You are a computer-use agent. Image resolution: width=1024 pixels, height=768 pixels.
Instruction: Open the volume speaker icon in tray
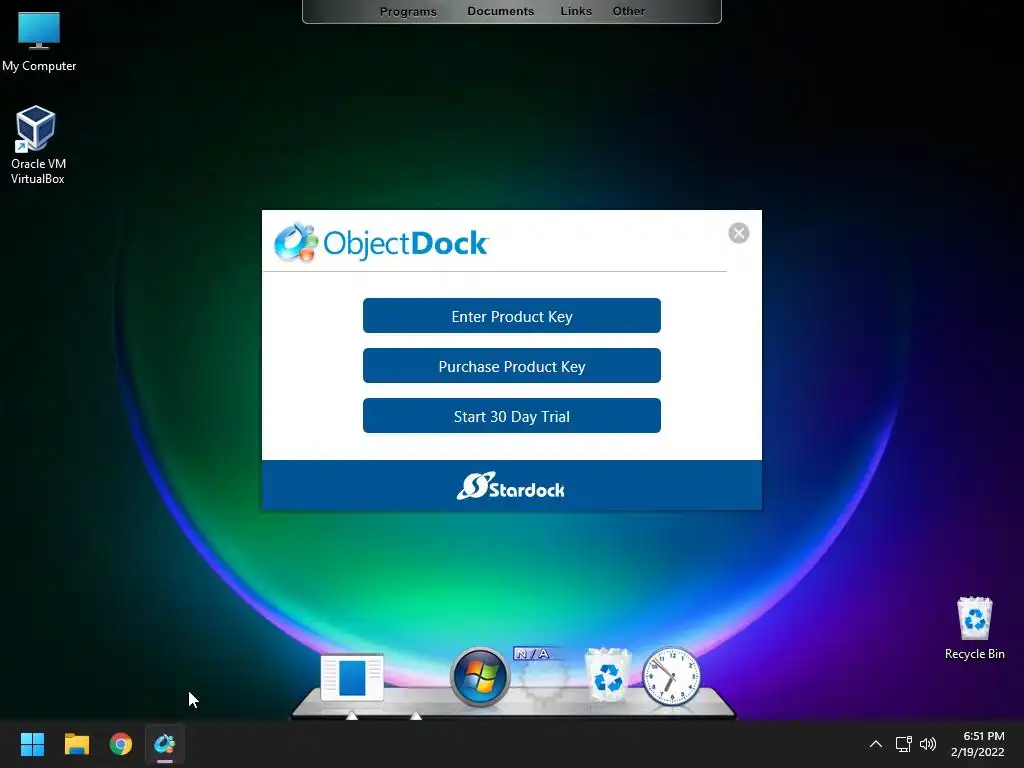(927, 744)
